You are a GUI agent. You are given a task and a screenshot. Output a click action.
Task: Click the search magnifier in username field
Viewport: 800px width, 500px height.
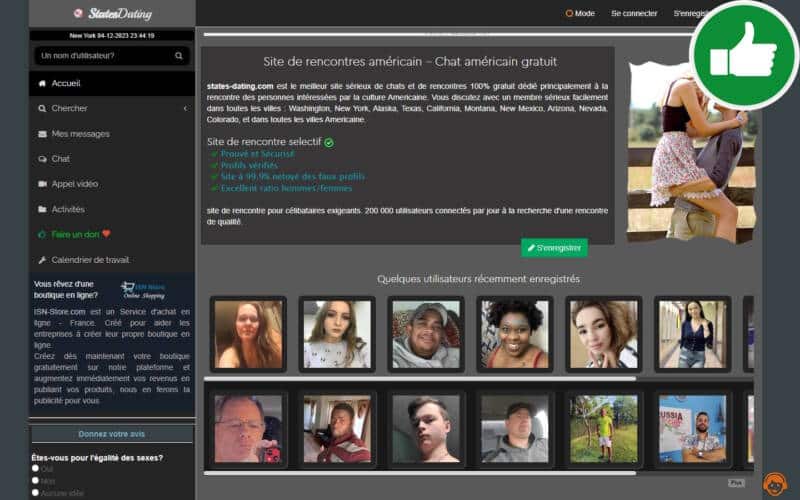click(x=179, y=56)
